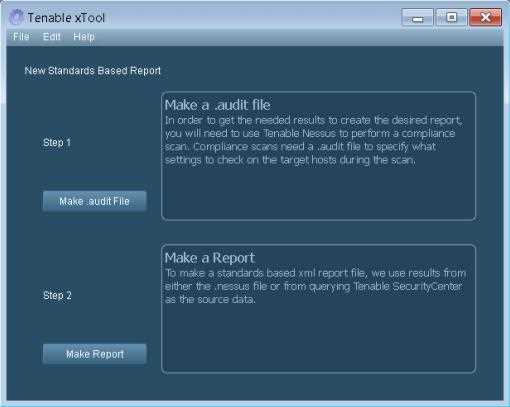
Task: Open the File menu
Action: click(x=21, y=36)
